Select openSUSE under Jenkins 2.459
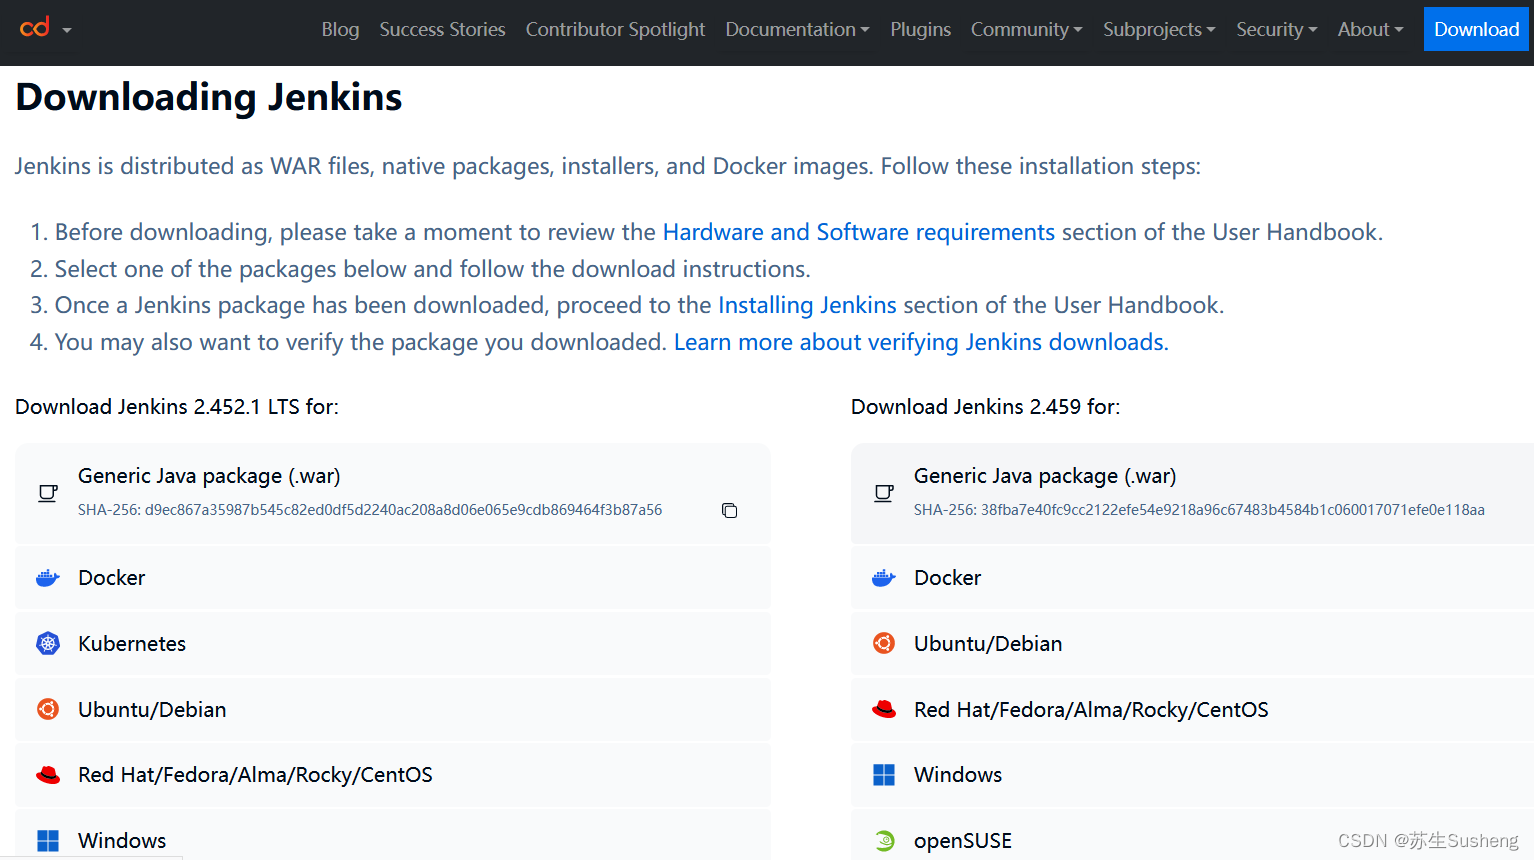Image resolution: width=1534 pixels, height=860 pixels. pos(1192,837)
